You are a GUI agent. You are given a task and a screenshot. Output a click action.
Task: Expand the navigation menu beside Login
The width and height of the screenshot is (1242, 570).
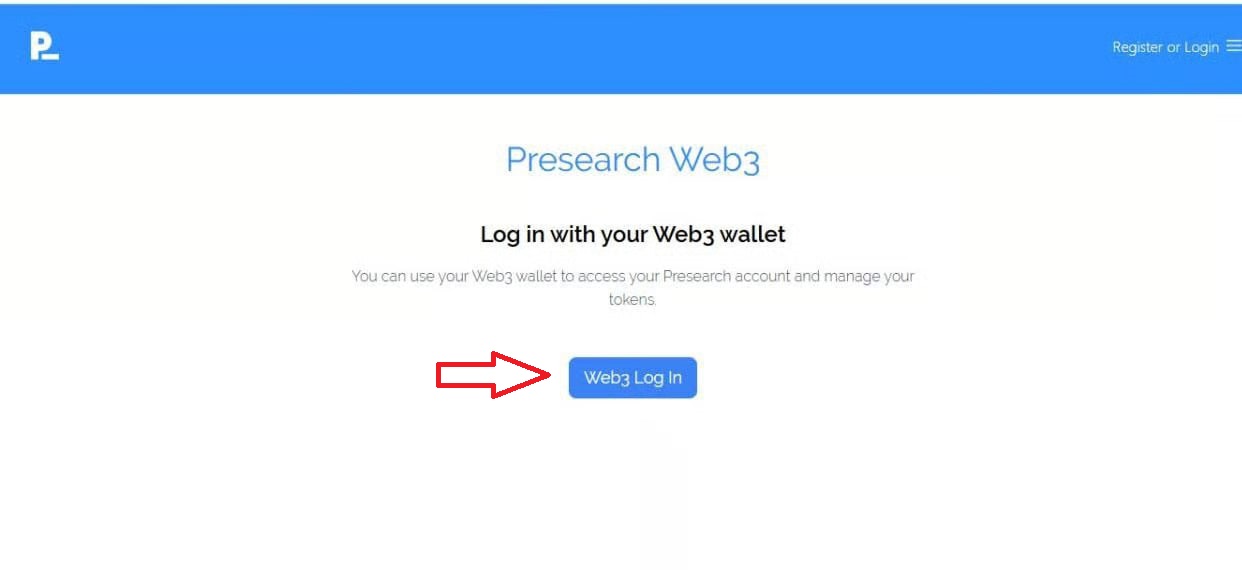[x=1234, y=46]
